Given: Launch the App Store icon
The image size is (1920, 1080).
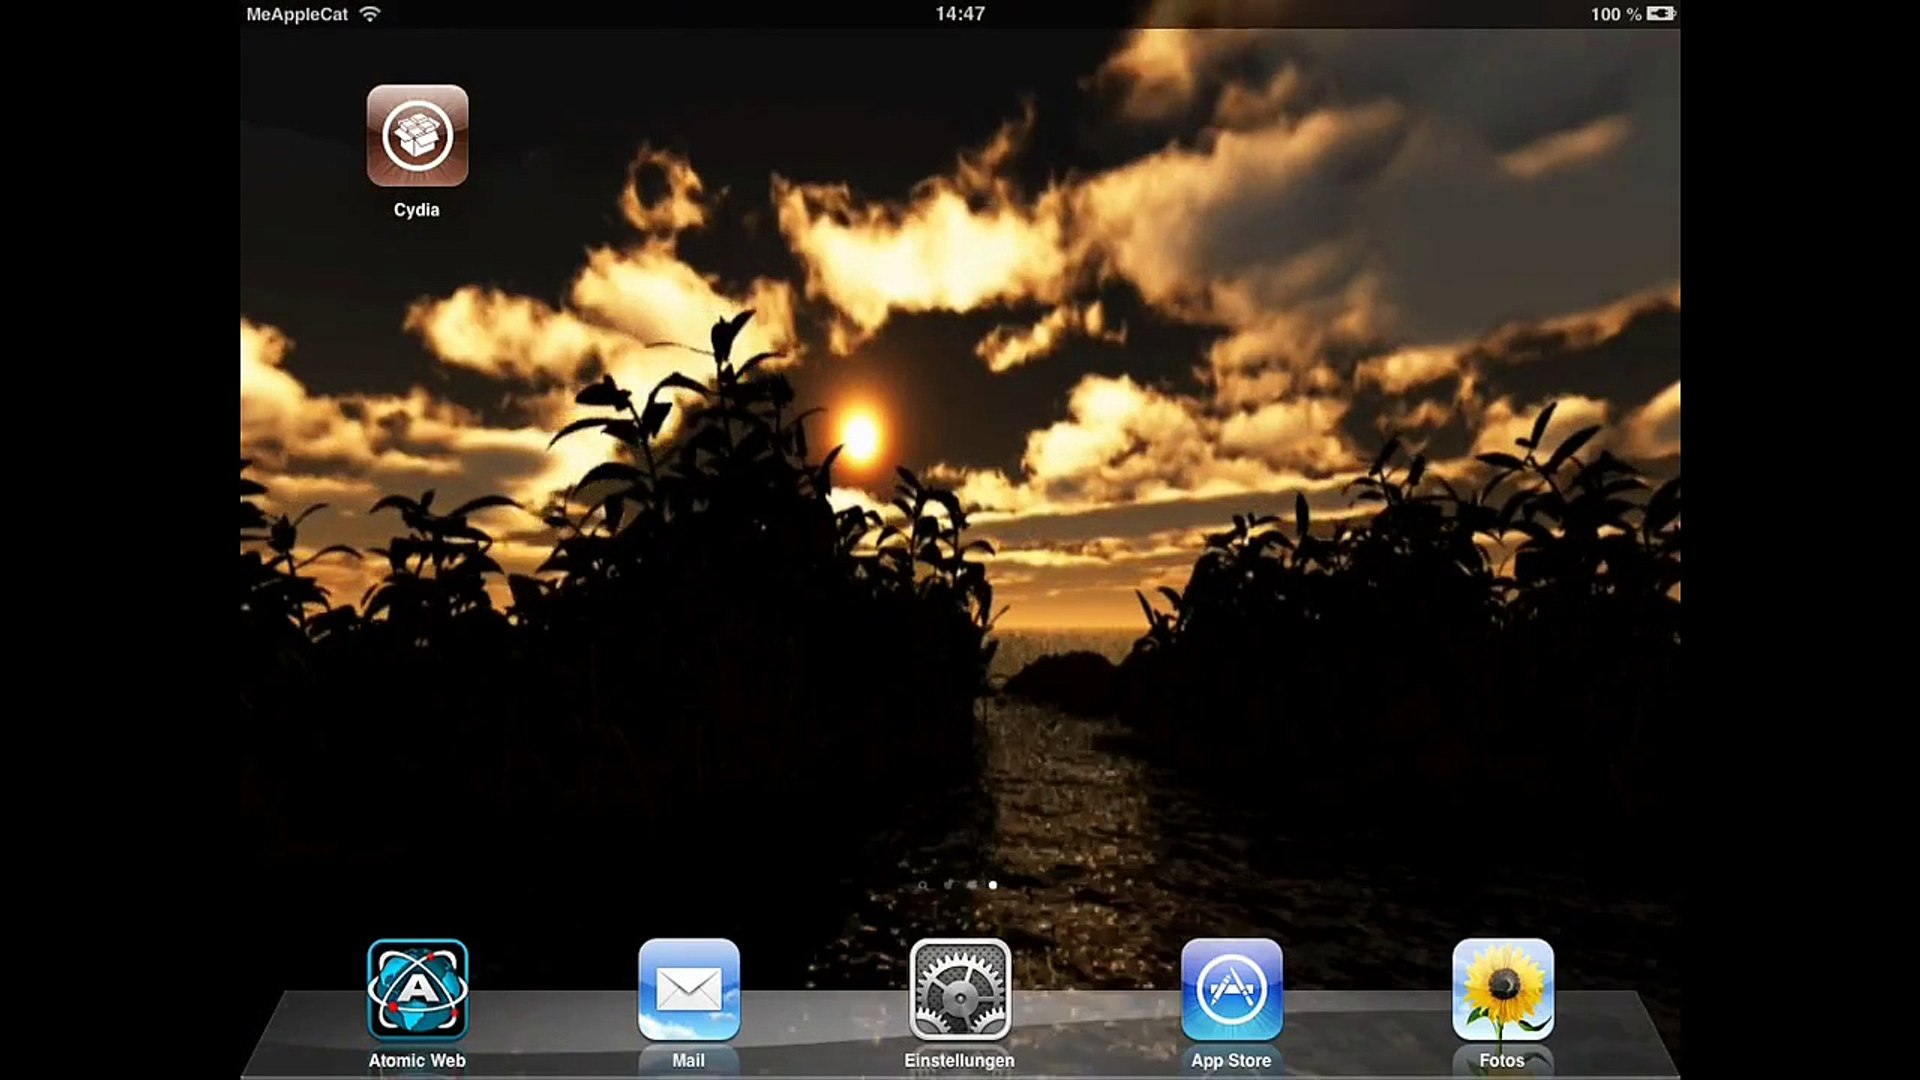Looking at the screenshot, I should 1231,990.
